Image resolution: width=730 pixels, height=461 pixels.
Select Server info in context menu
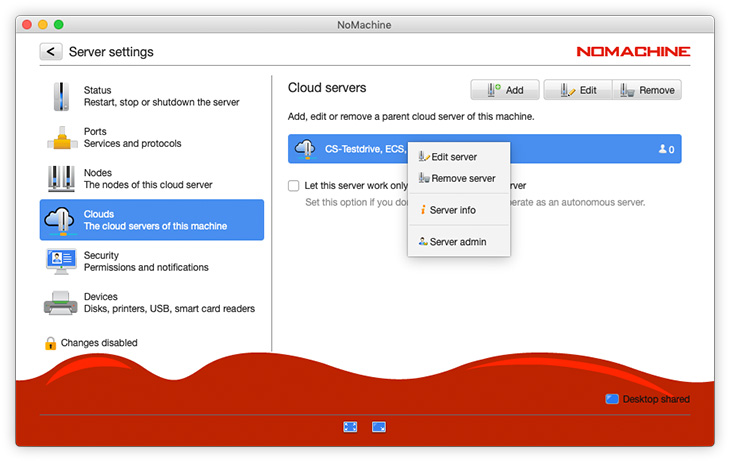[x=452, y=210]
